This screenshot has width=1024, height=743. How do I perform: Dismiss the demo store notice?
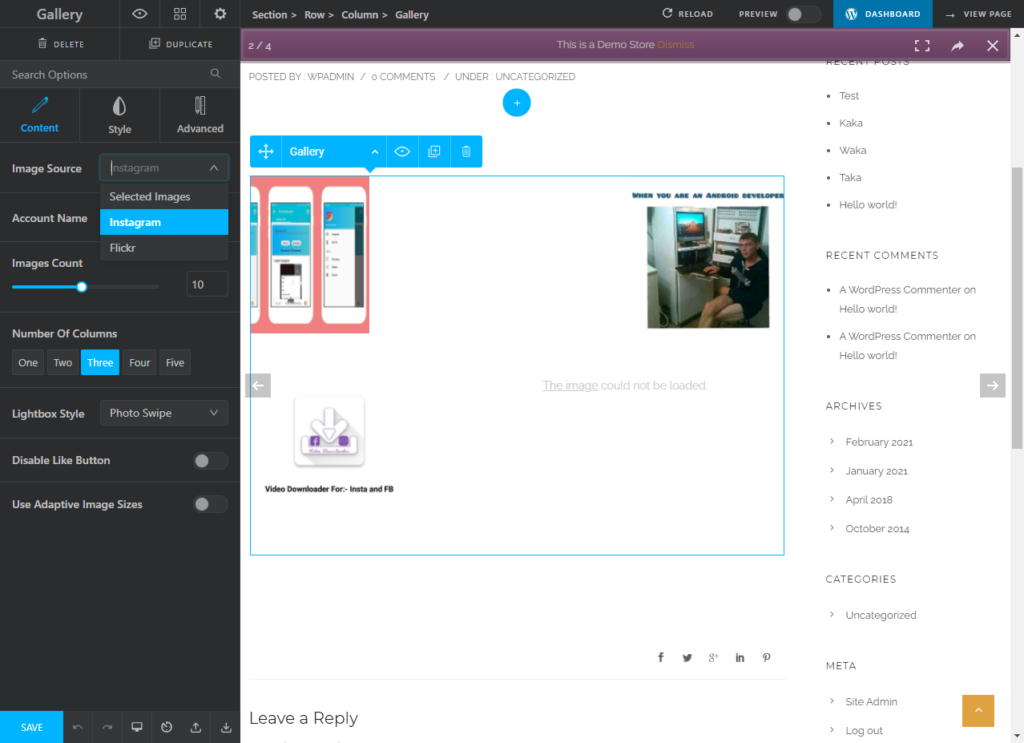pos(675,44)
